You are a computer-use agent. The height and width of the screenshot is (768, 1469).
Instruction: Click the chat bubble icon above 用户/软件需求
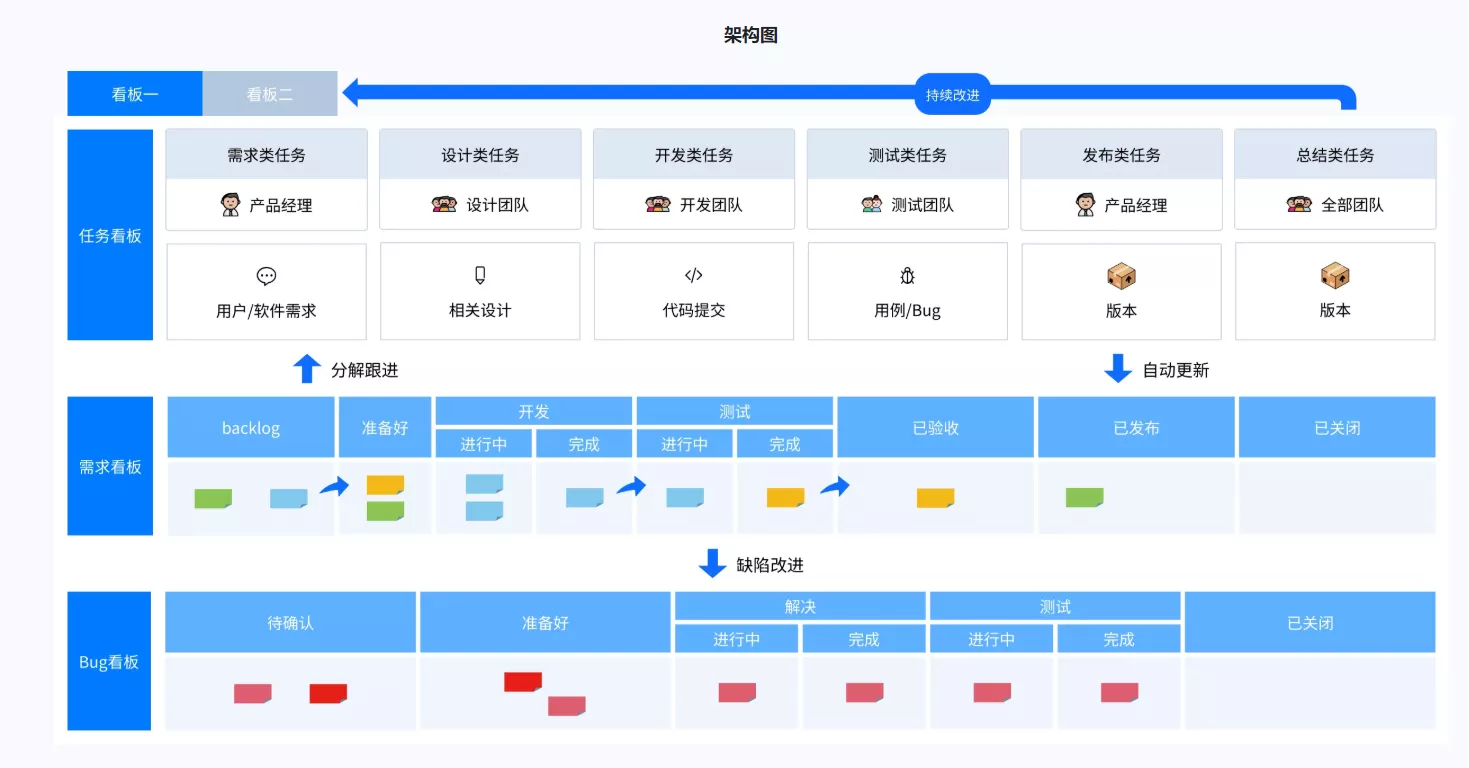266,276
